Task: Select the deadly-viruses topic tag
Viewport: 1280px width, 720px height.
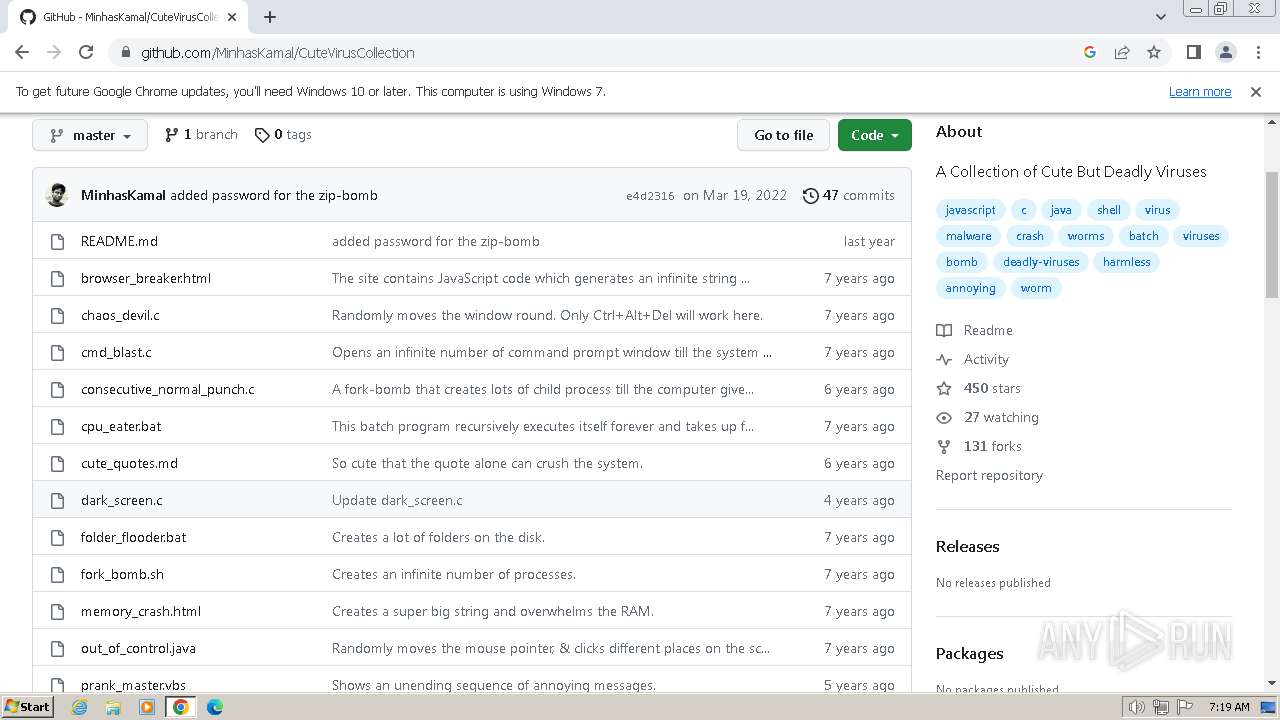Action: pyautogui.click(x=1041, y=262)
